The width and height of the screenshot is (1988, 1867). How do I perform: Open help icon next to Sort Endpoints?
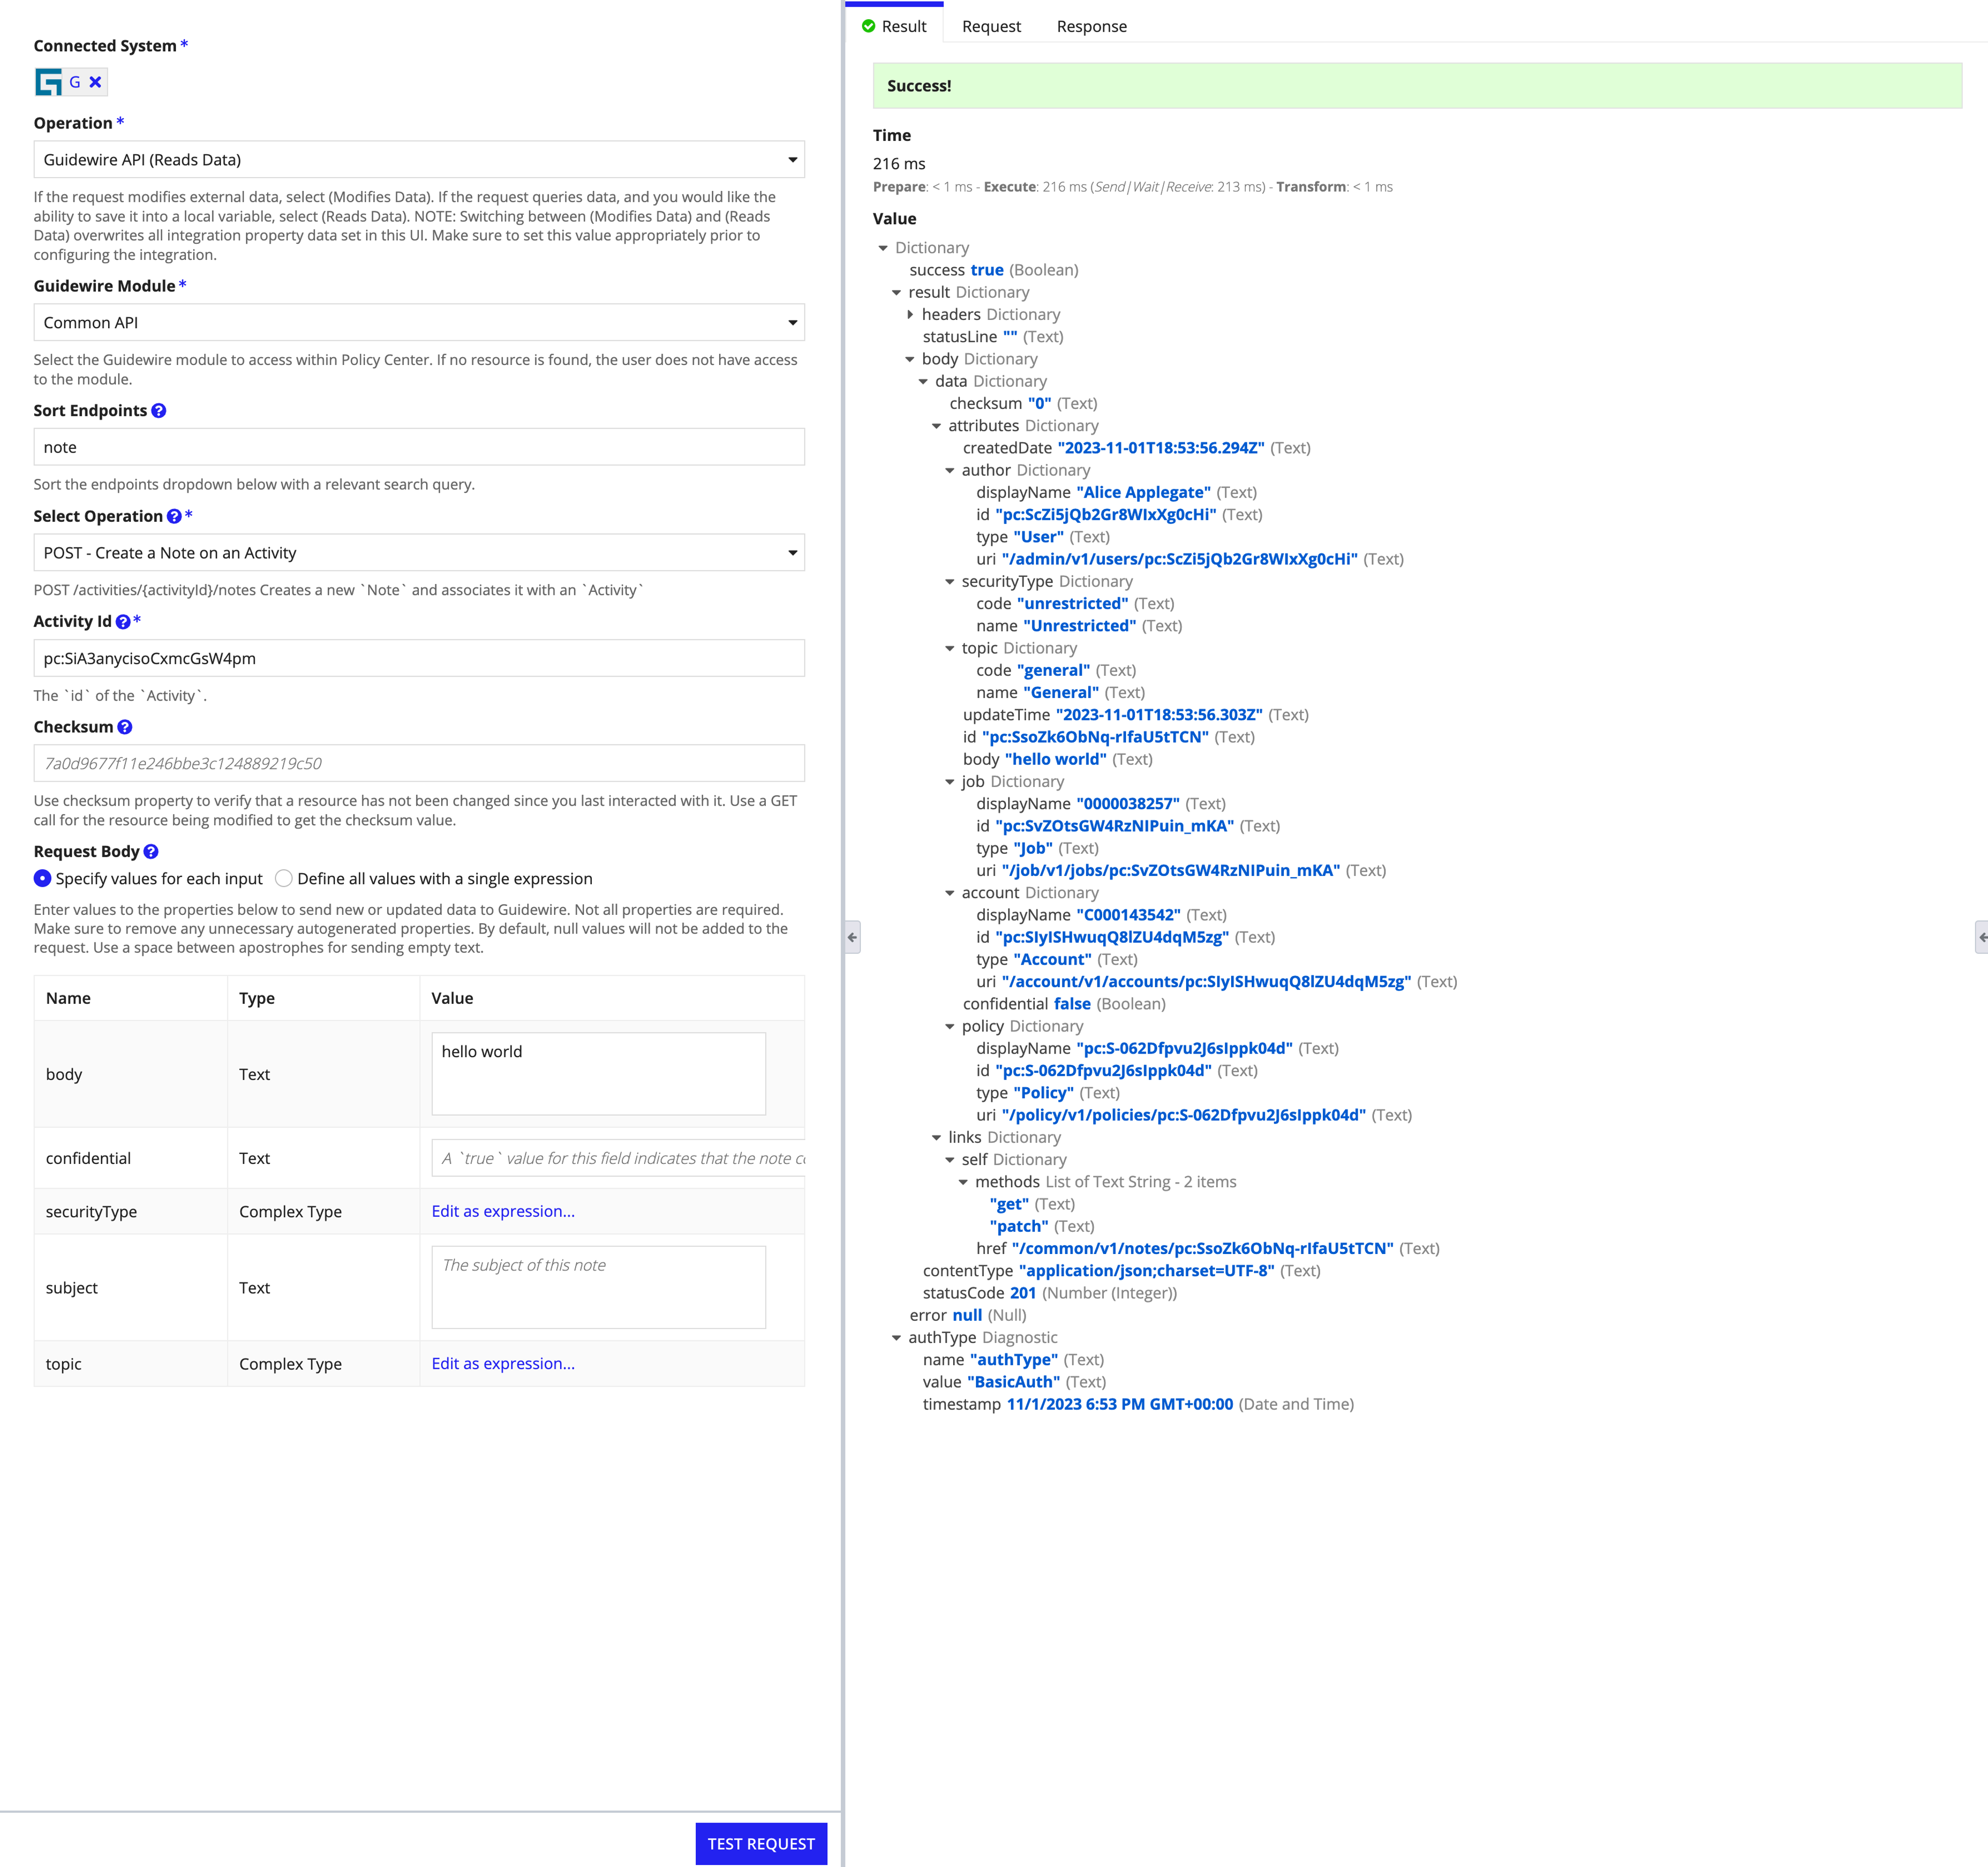(x=159, y=411)
